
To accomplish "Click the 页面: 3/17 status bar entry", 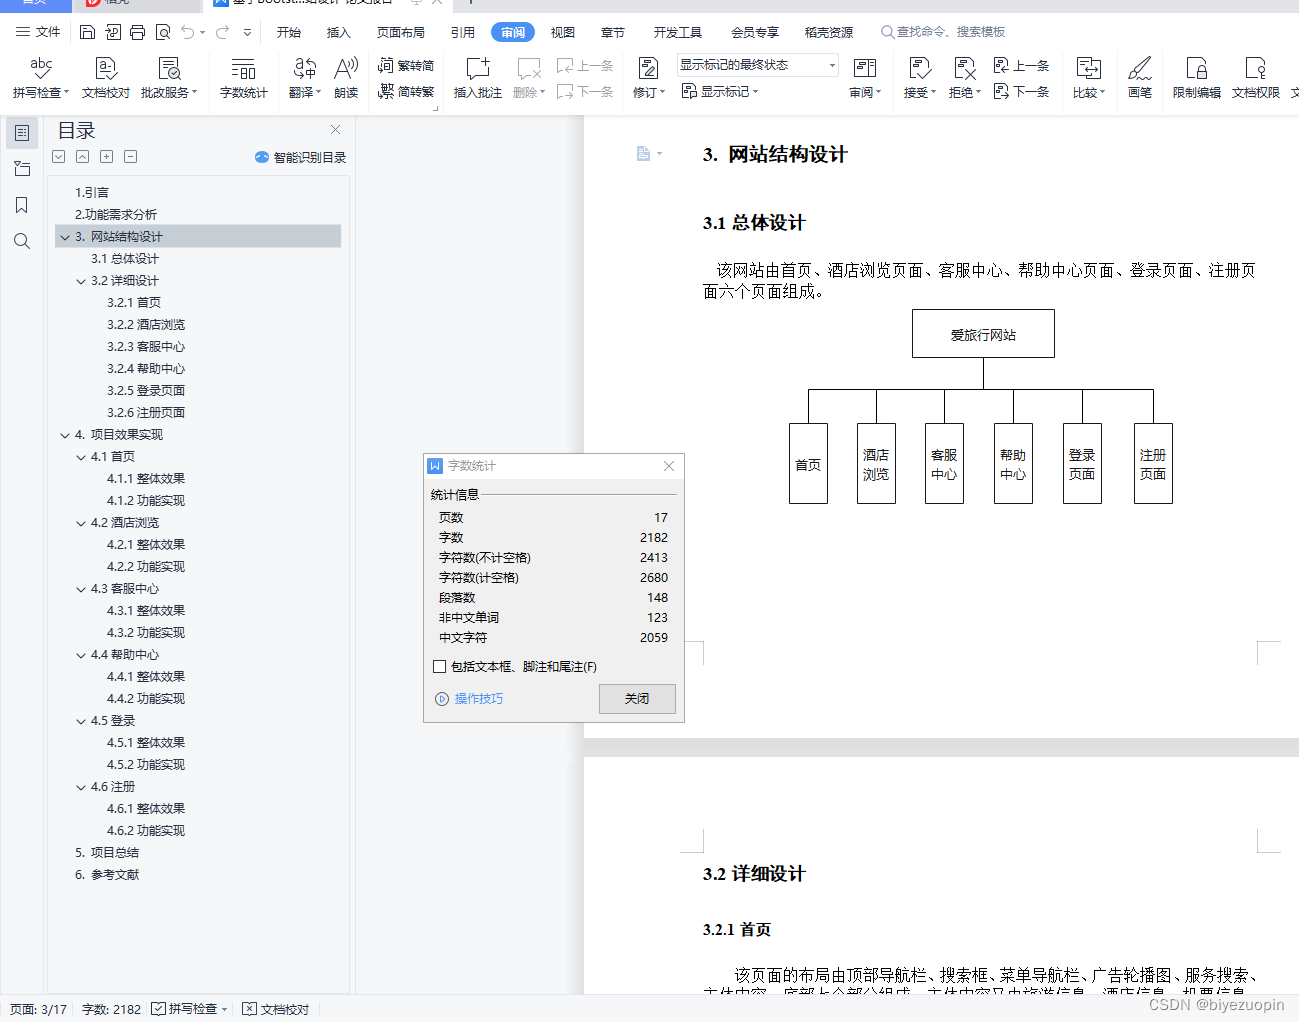I will point(39,1009).
